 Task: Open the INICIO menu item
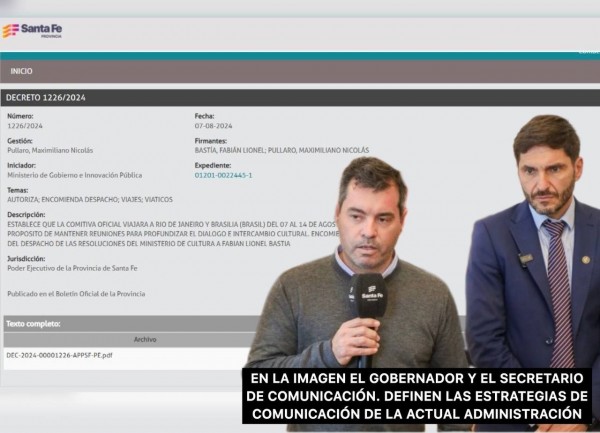[x=21, y=72]
